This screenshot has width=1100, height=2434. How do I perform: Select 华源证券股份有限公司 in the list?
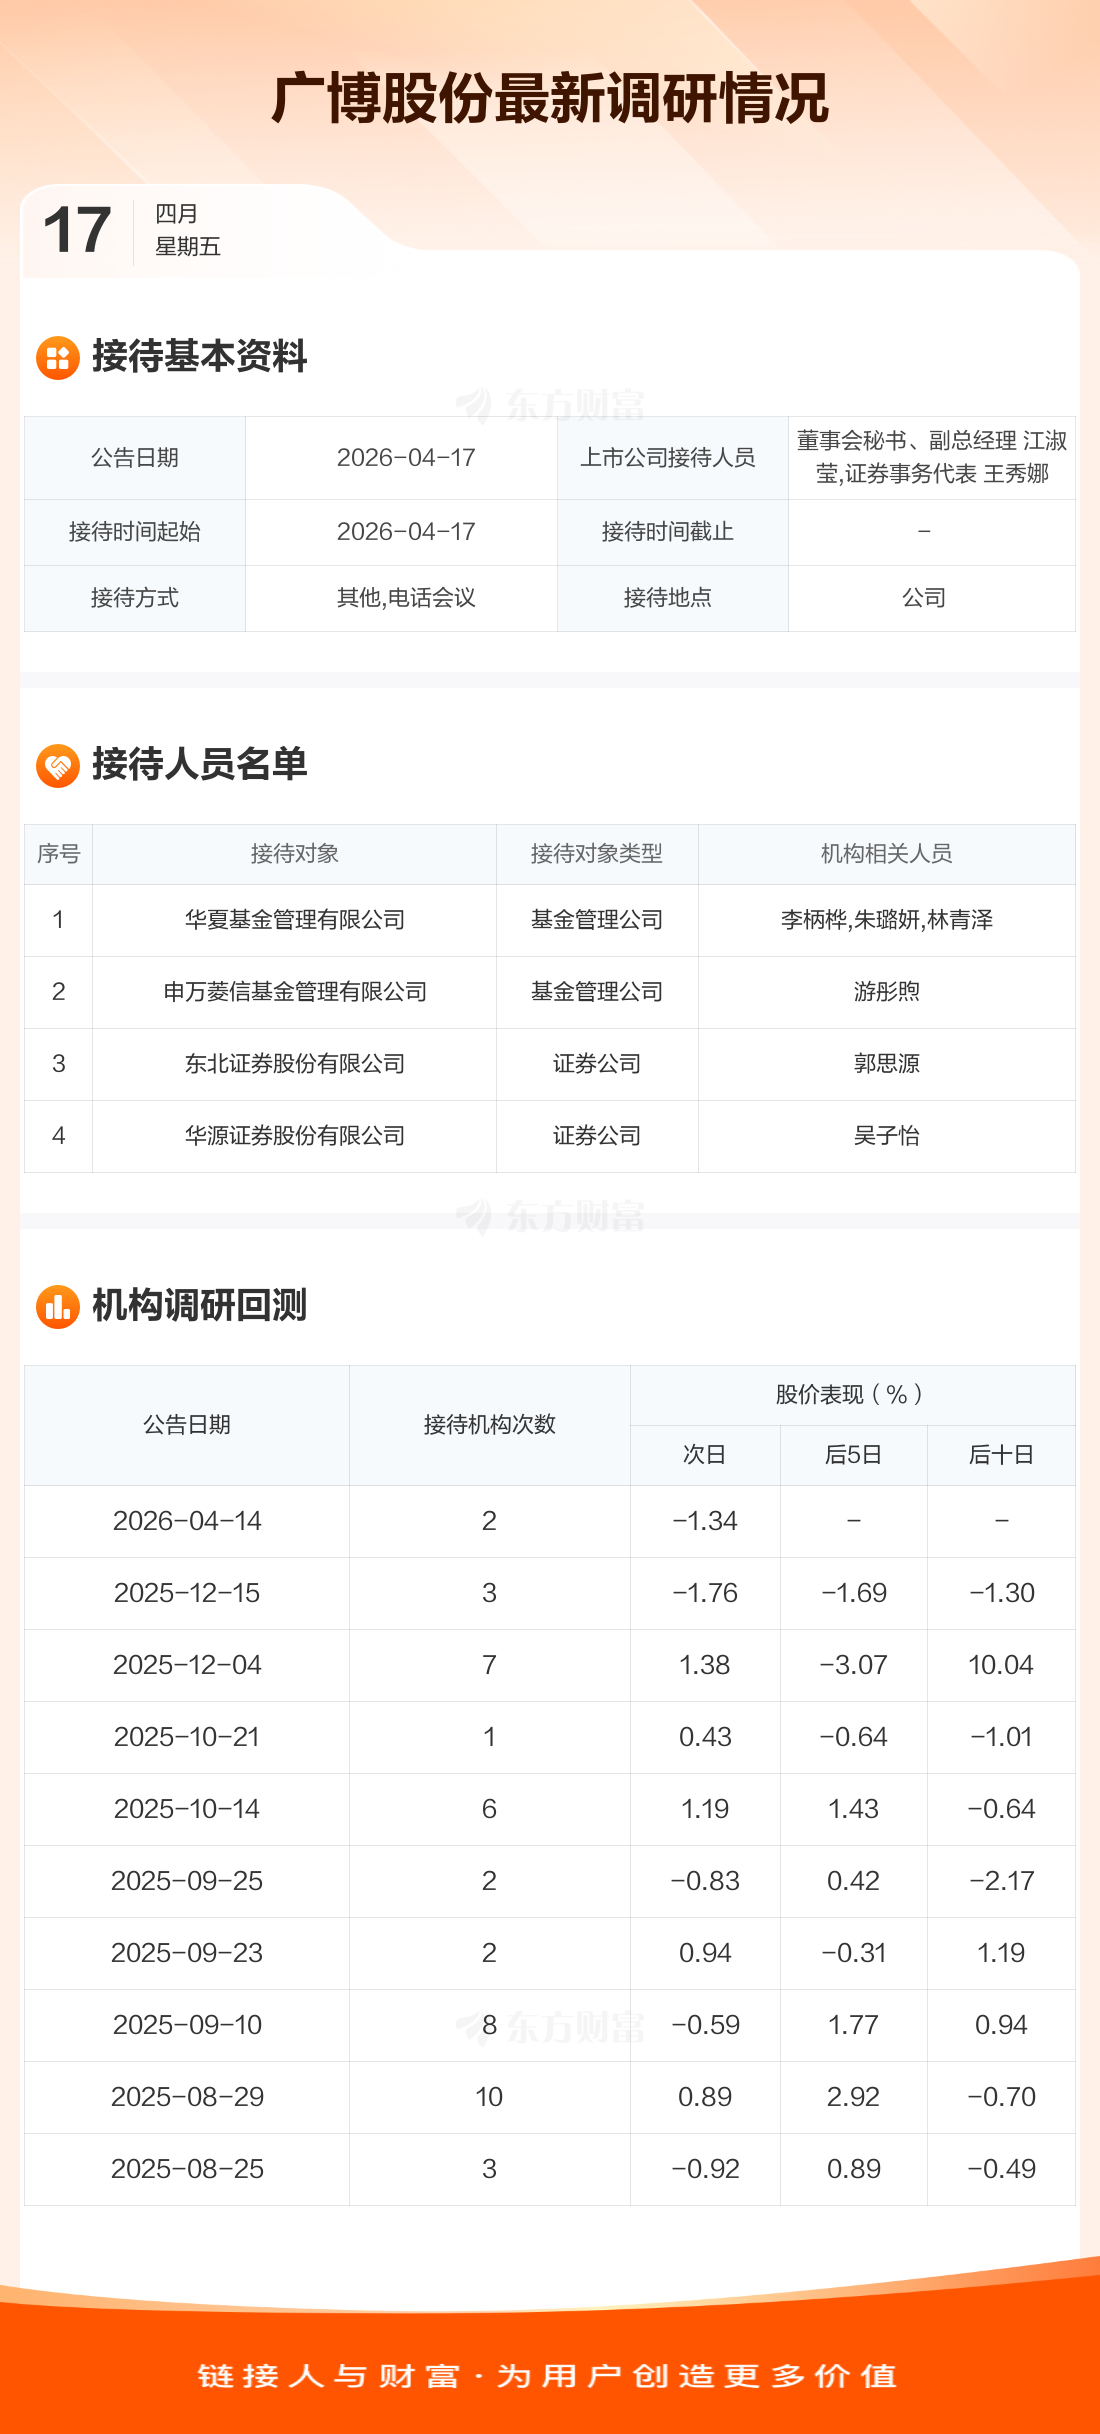pyautogui.click(x=295, y=1136)
